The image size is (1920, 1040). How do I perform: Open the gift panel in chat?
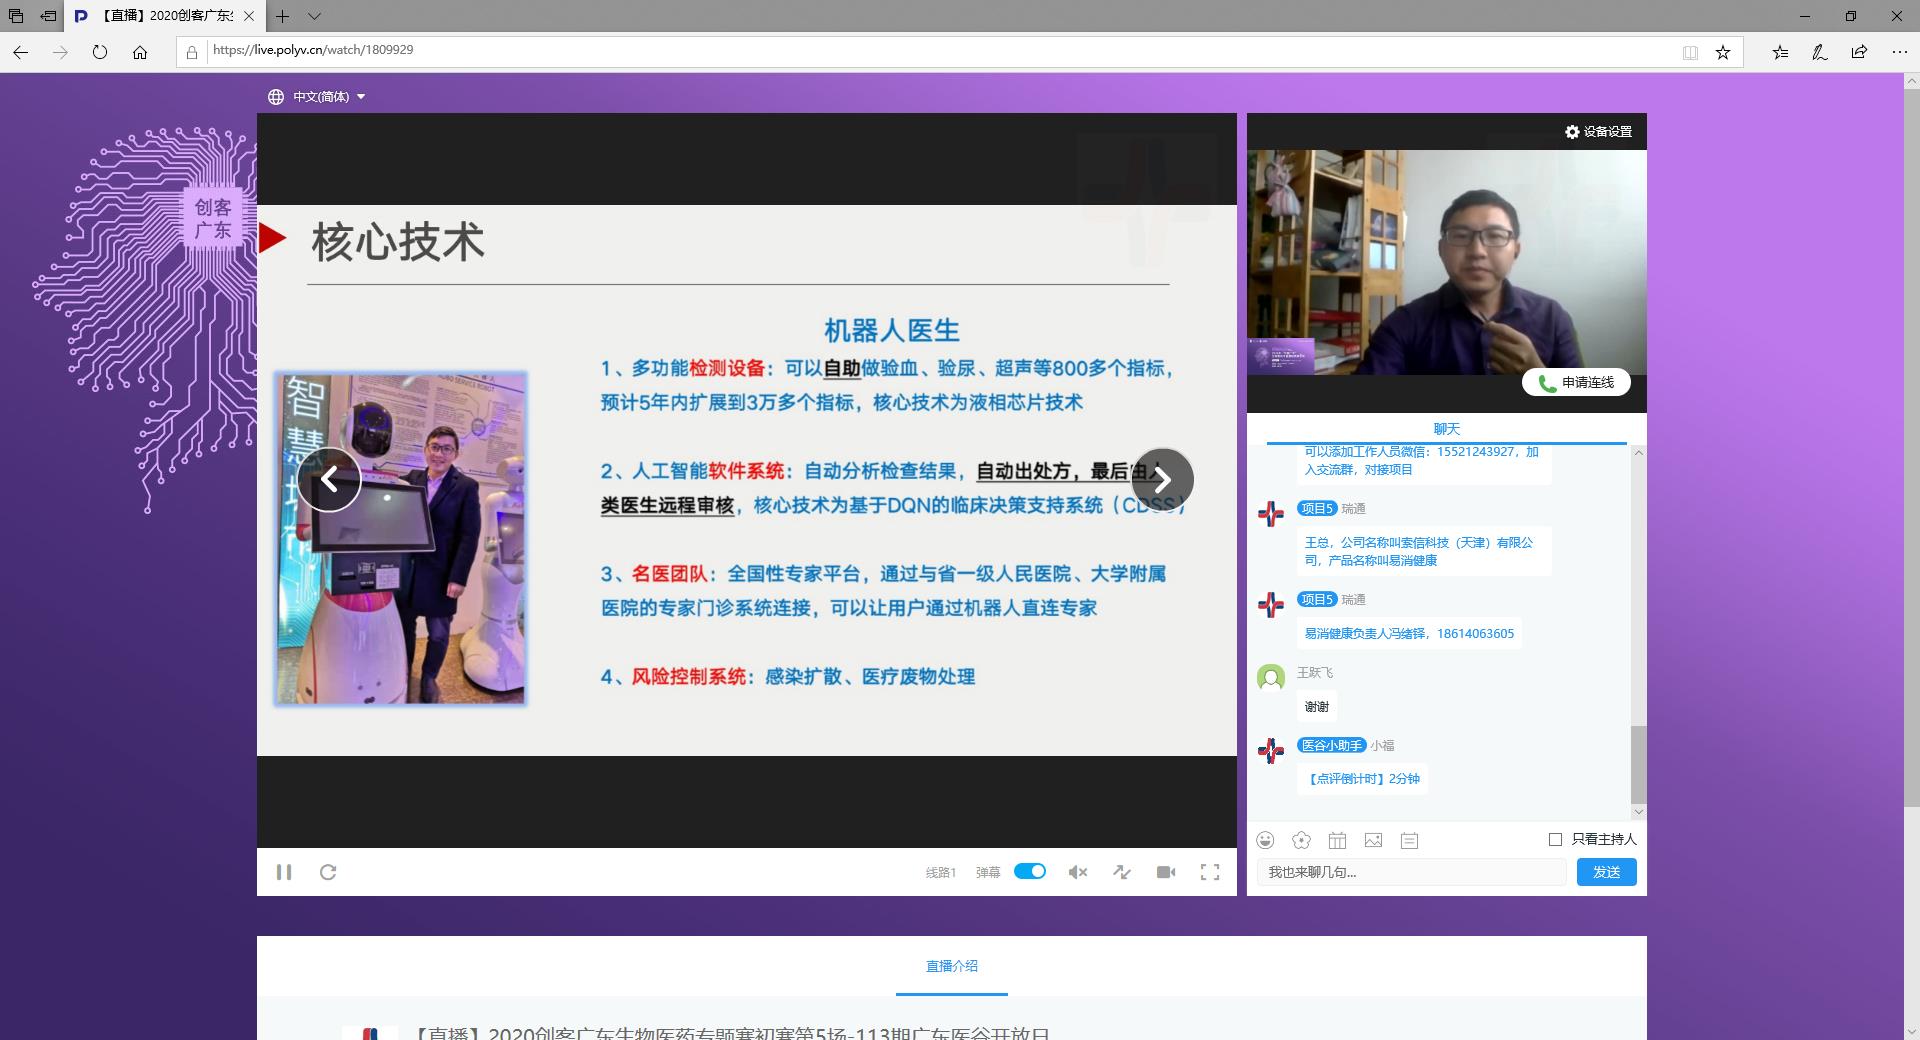(x=1338, y=841)
